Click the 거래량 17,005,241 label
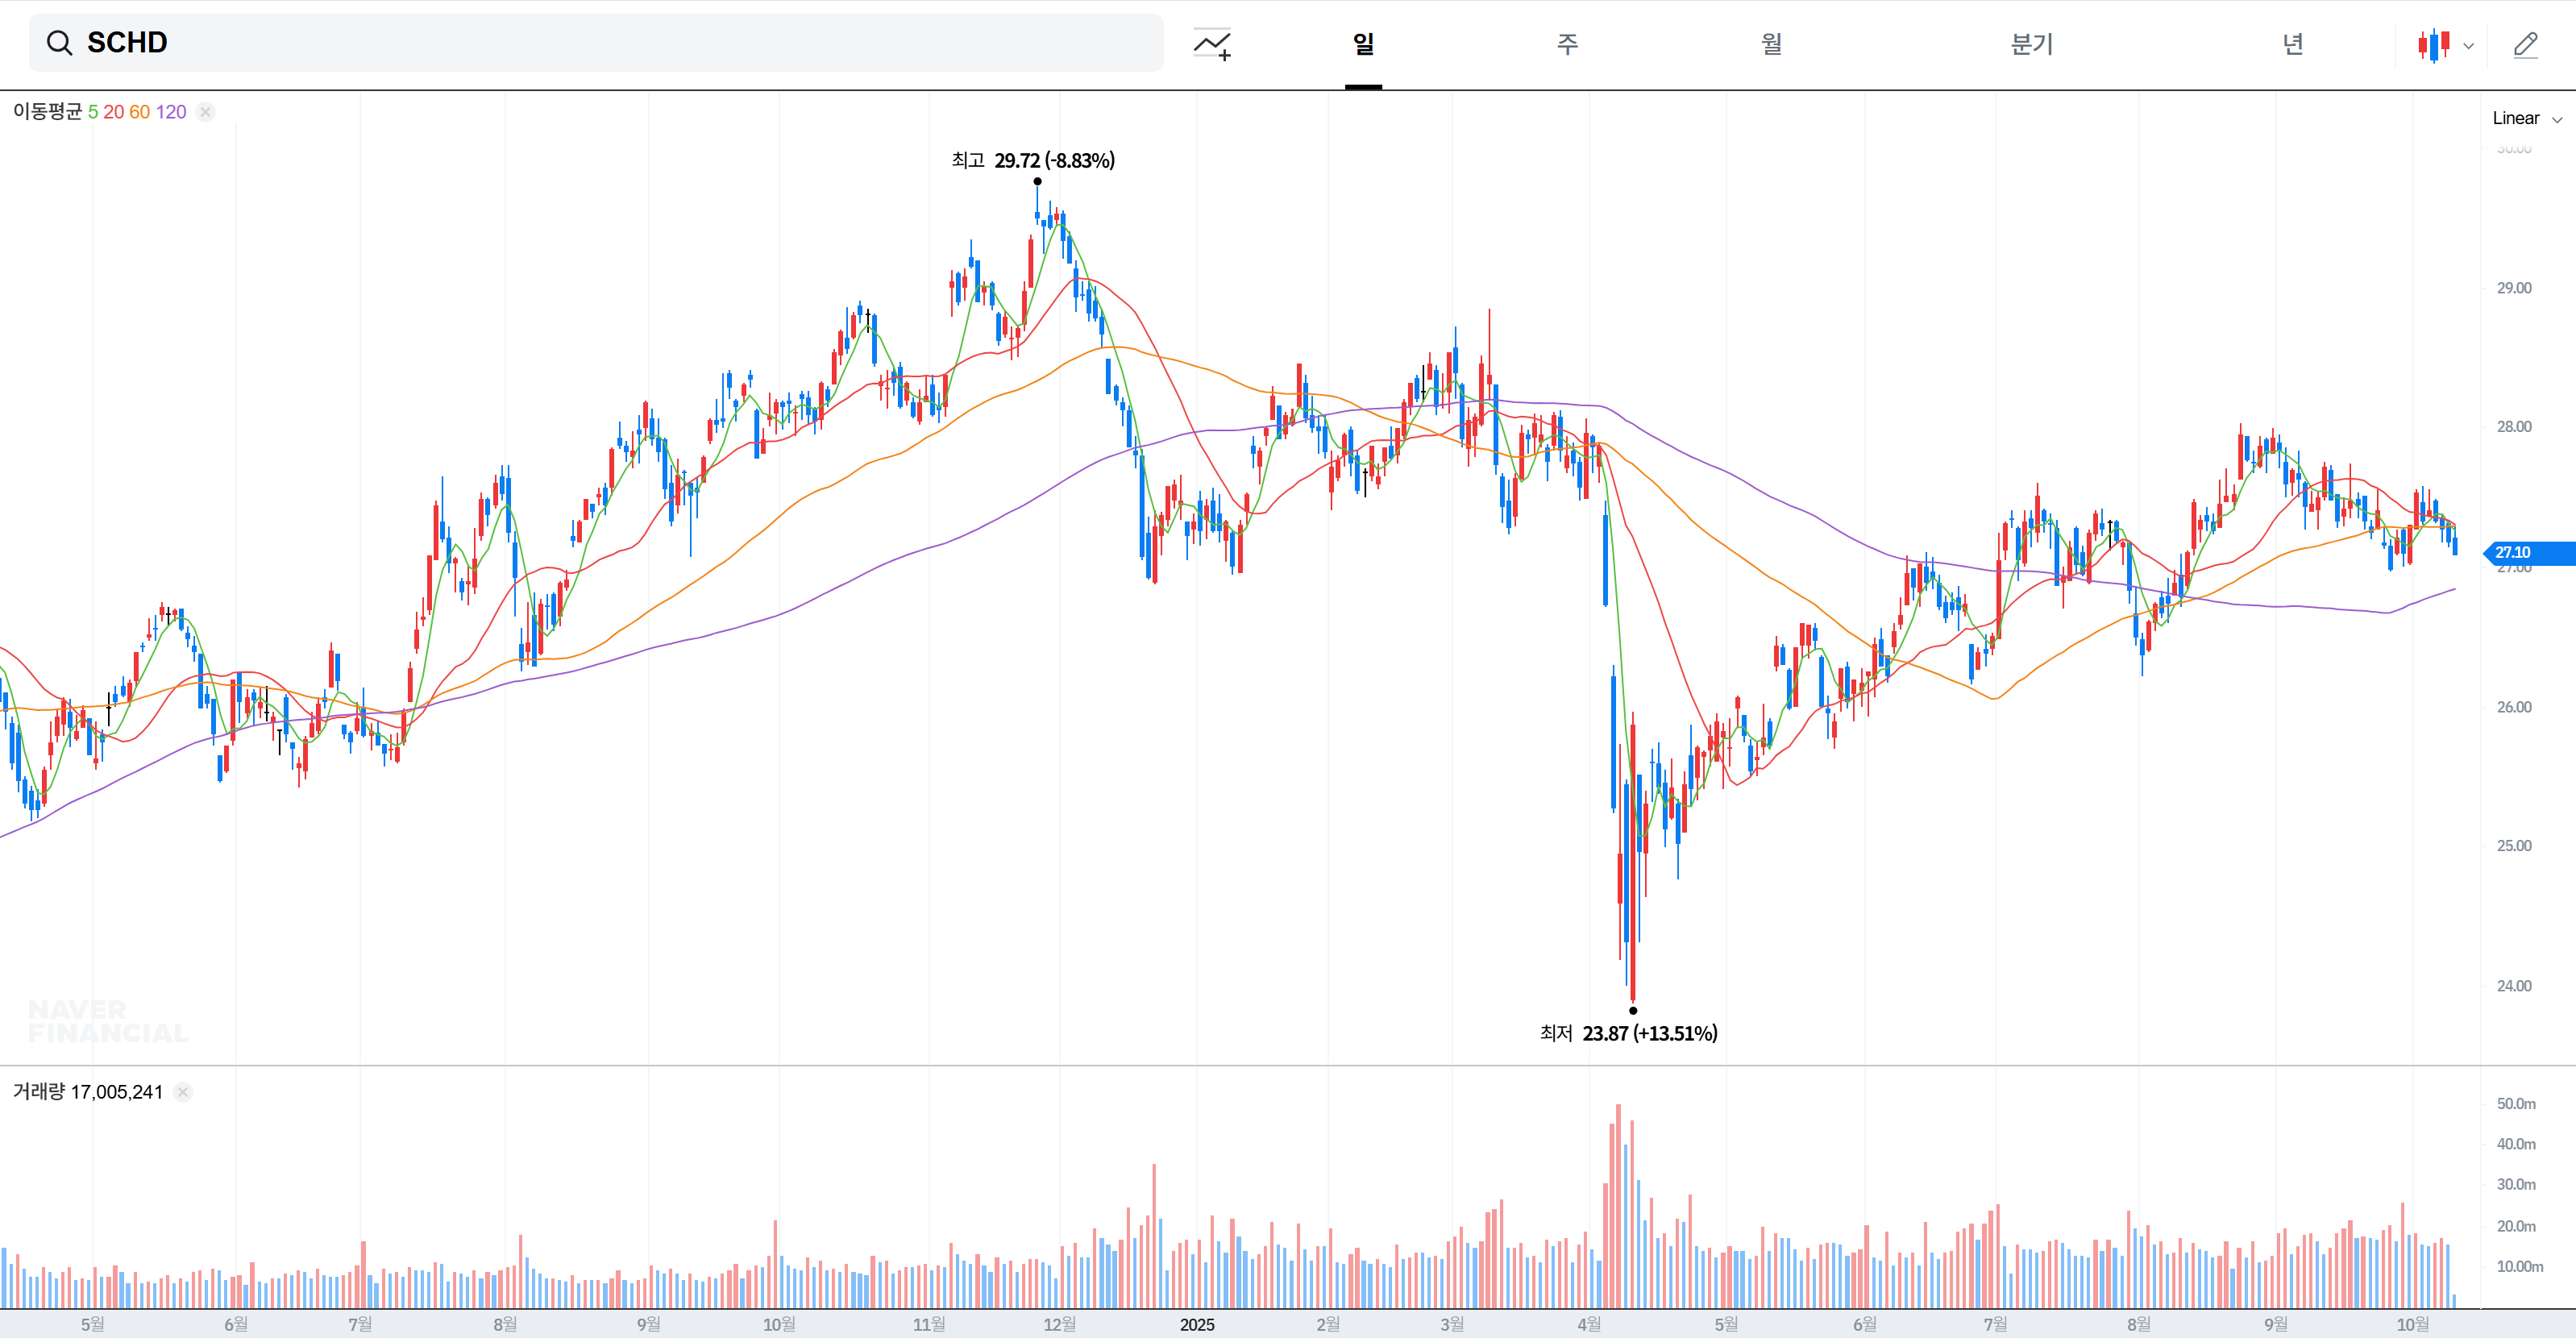Screen dimensions: 2576x1338 click(x=88, y=1092)
